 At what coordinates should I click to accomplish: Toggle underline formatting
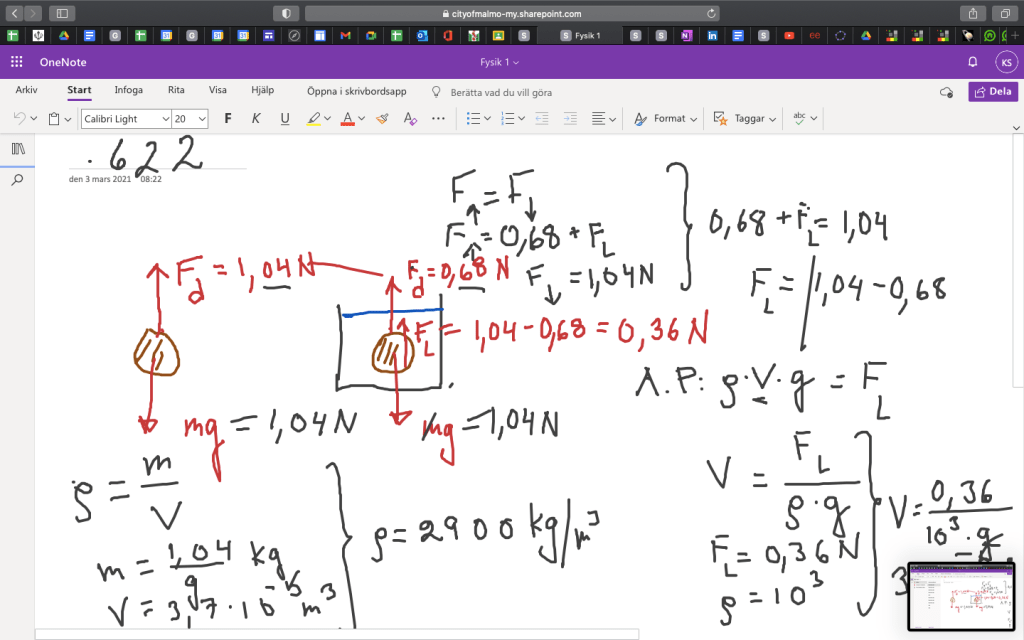(285, 118)
